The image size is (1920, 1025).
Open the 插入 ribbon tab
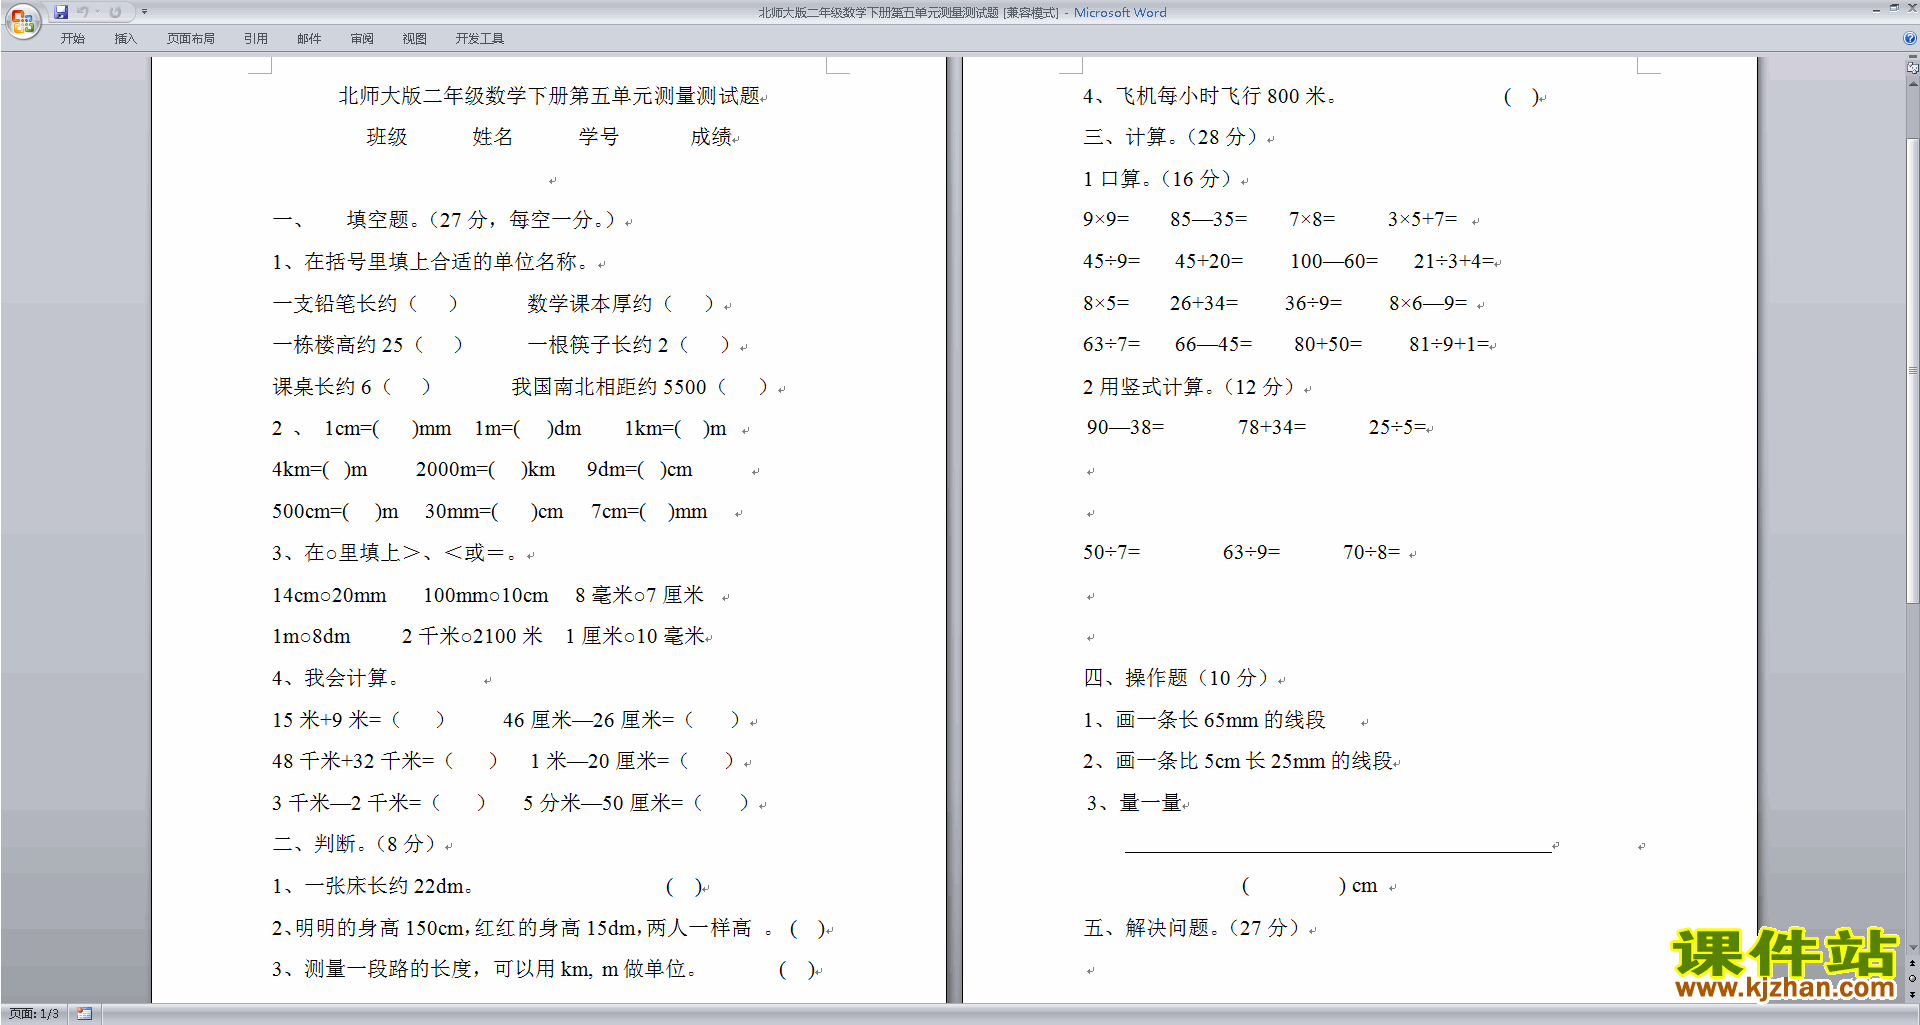click(125, 39)
